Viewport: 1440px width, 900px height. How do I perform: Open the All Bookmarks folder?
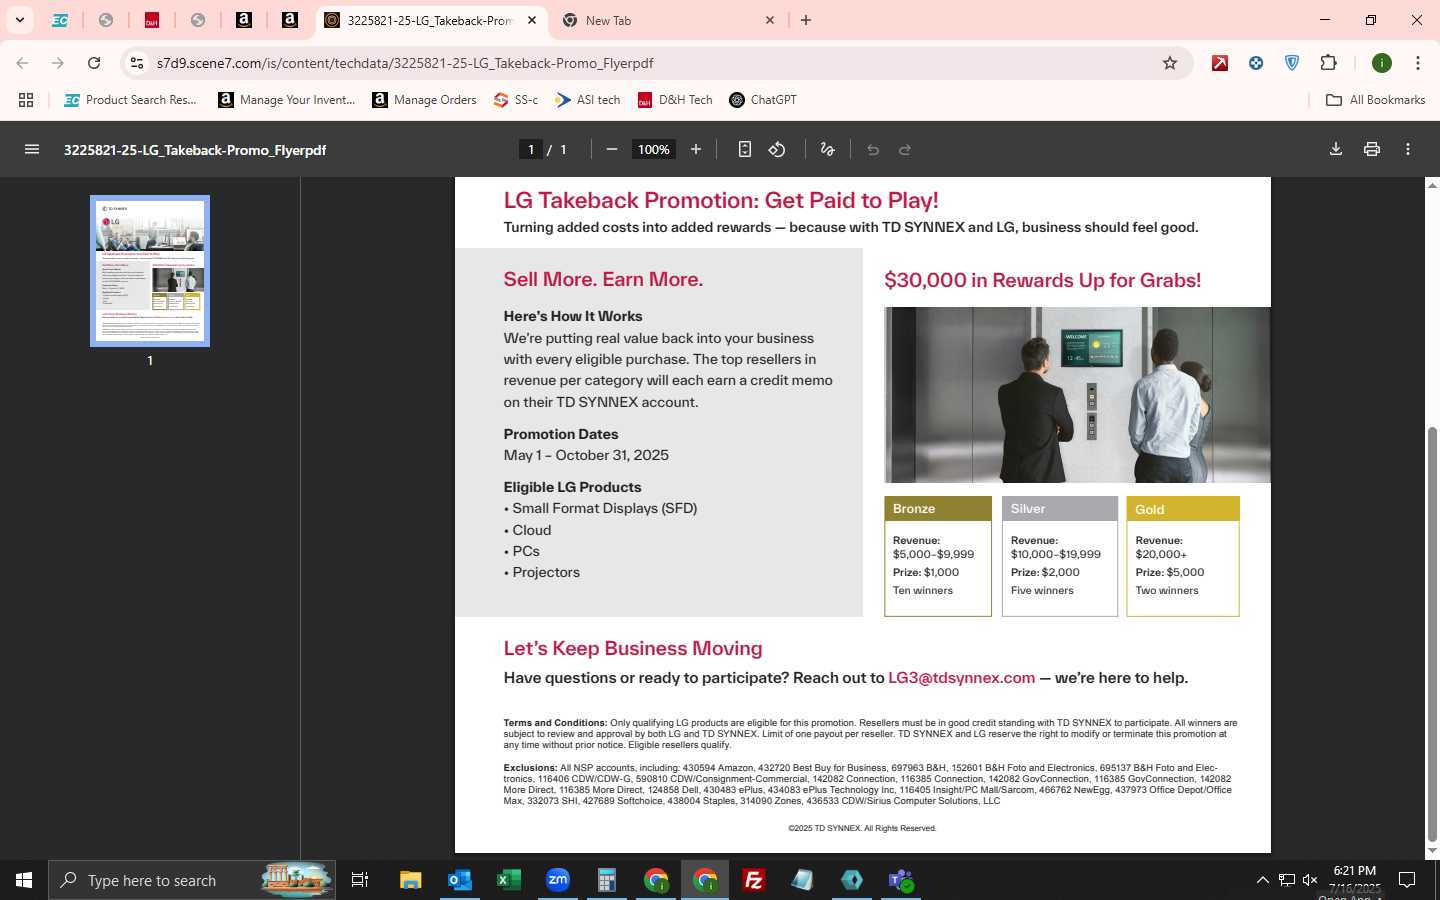point(1375,100)
